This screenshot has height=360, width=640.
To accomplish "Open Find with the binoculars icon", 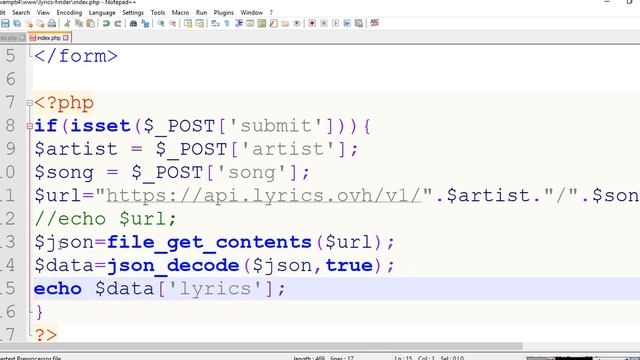I will (133, 23).
